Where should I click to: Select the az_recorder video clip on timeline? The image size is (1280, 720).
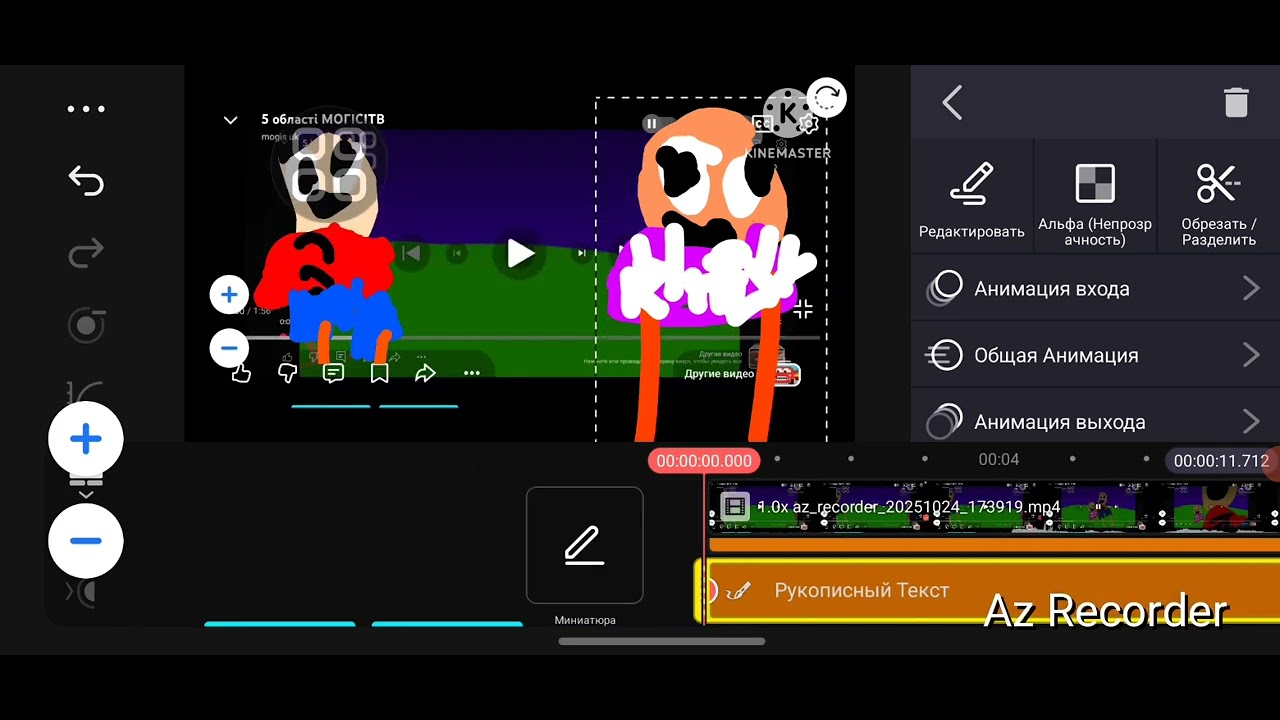[994, 507]
